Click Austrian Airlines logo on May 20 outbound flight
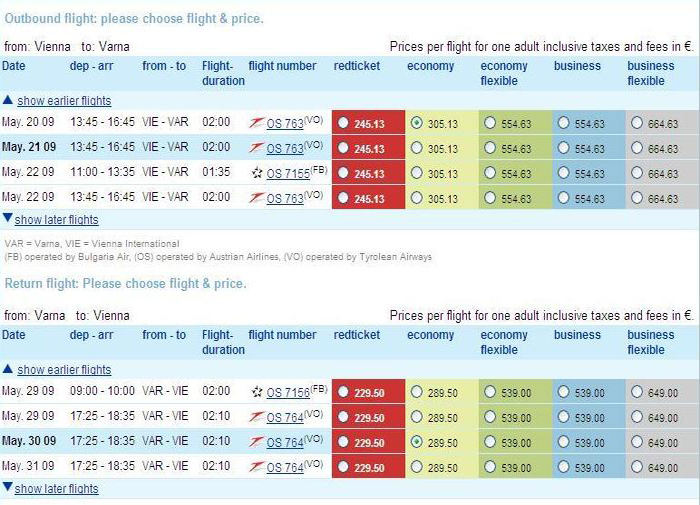 [256, 122]
